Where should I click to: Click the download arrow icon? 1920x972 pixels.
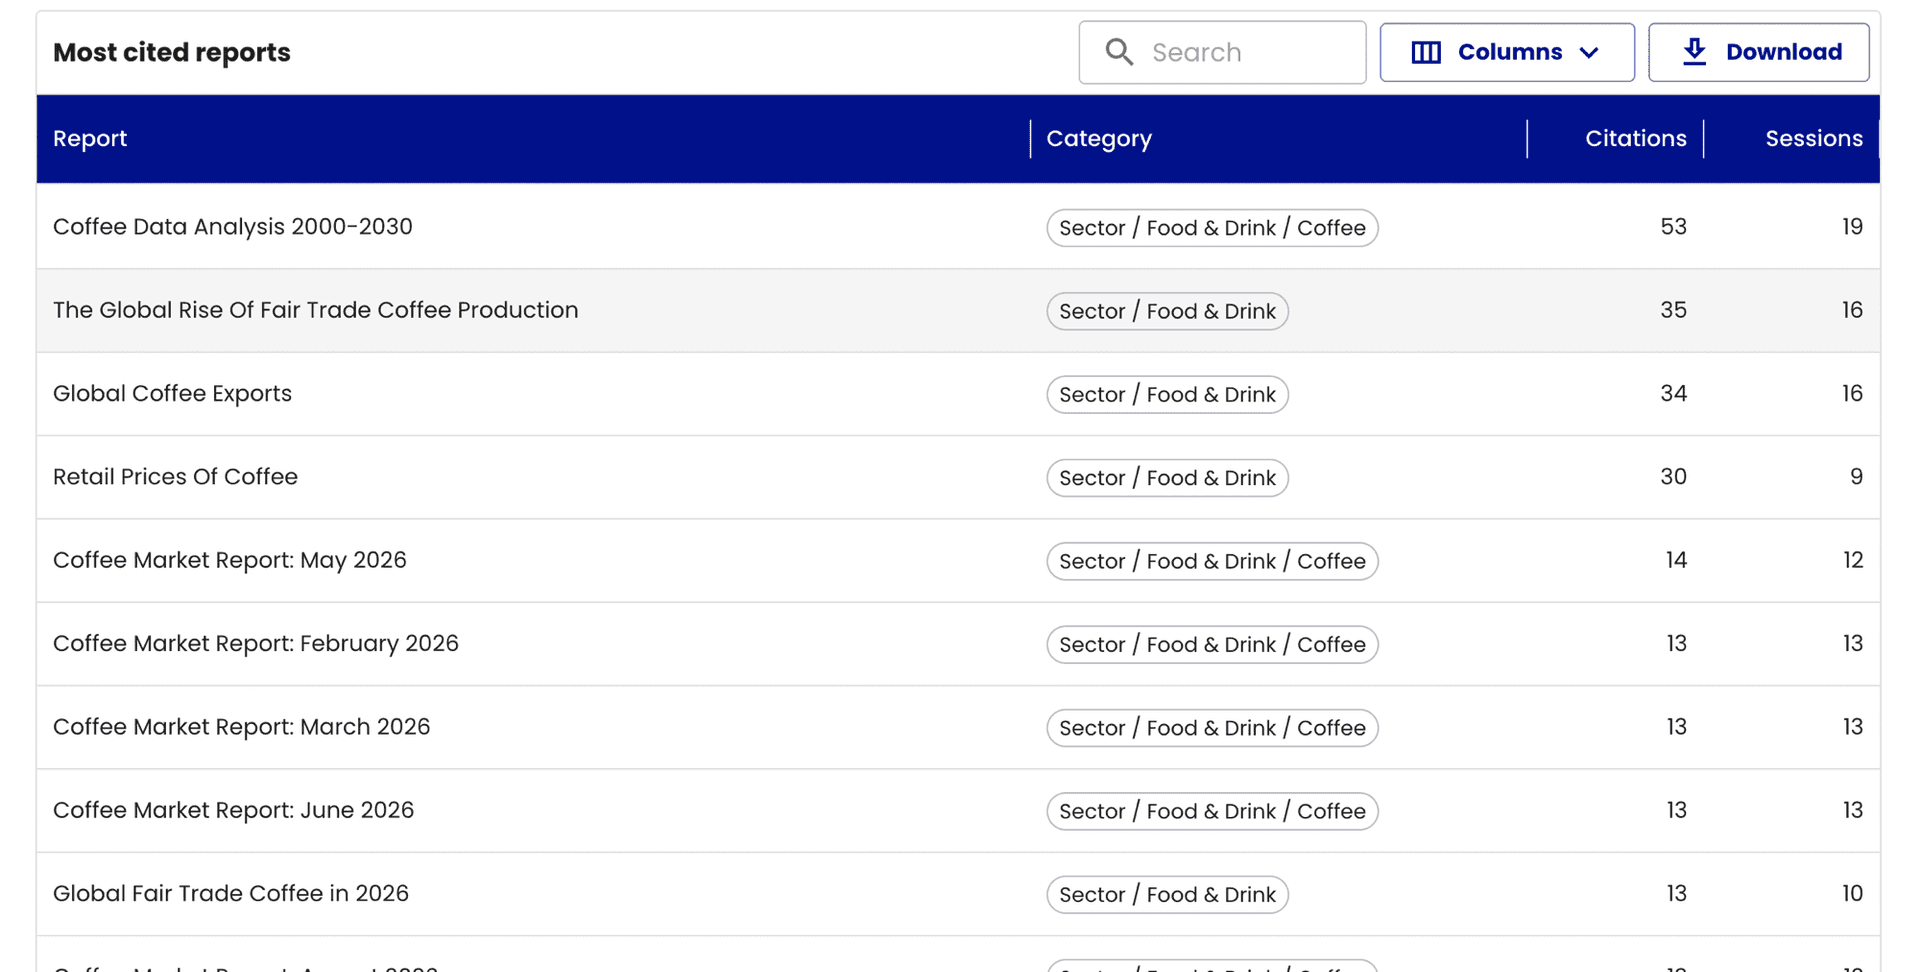click(x=1694, y=52)
